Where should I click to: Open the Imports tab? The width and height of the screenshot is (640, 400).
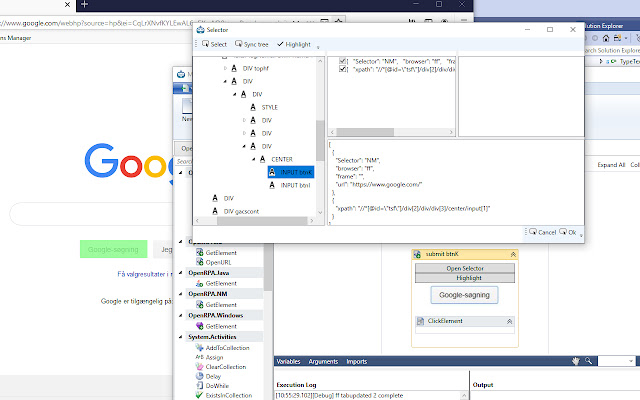tap(357, 361)
